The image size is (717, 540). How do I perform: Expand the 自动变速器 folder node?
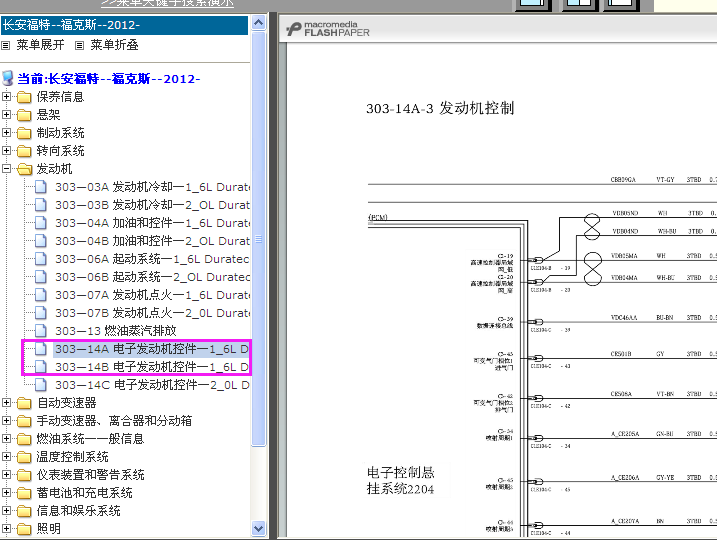pyautogui.click(x=6, y=402)
